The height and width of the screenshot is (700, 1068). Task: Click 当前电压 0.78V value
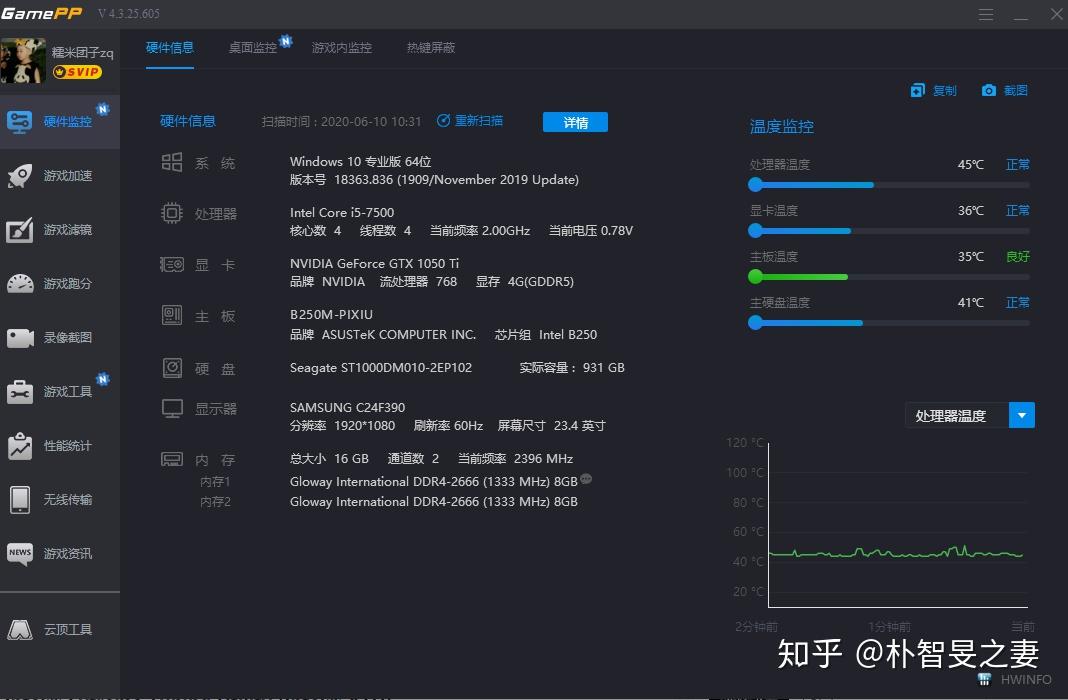(x=591, y=231)
